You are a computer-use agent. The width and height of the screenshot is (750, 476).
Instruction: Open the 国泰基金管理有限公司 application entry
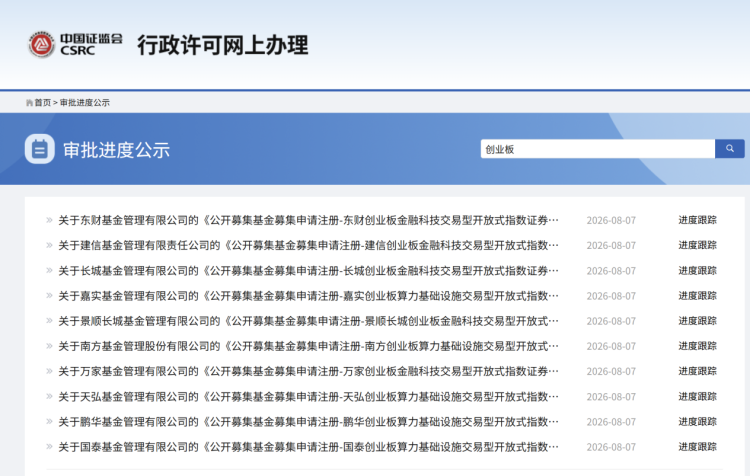[308, 447]
